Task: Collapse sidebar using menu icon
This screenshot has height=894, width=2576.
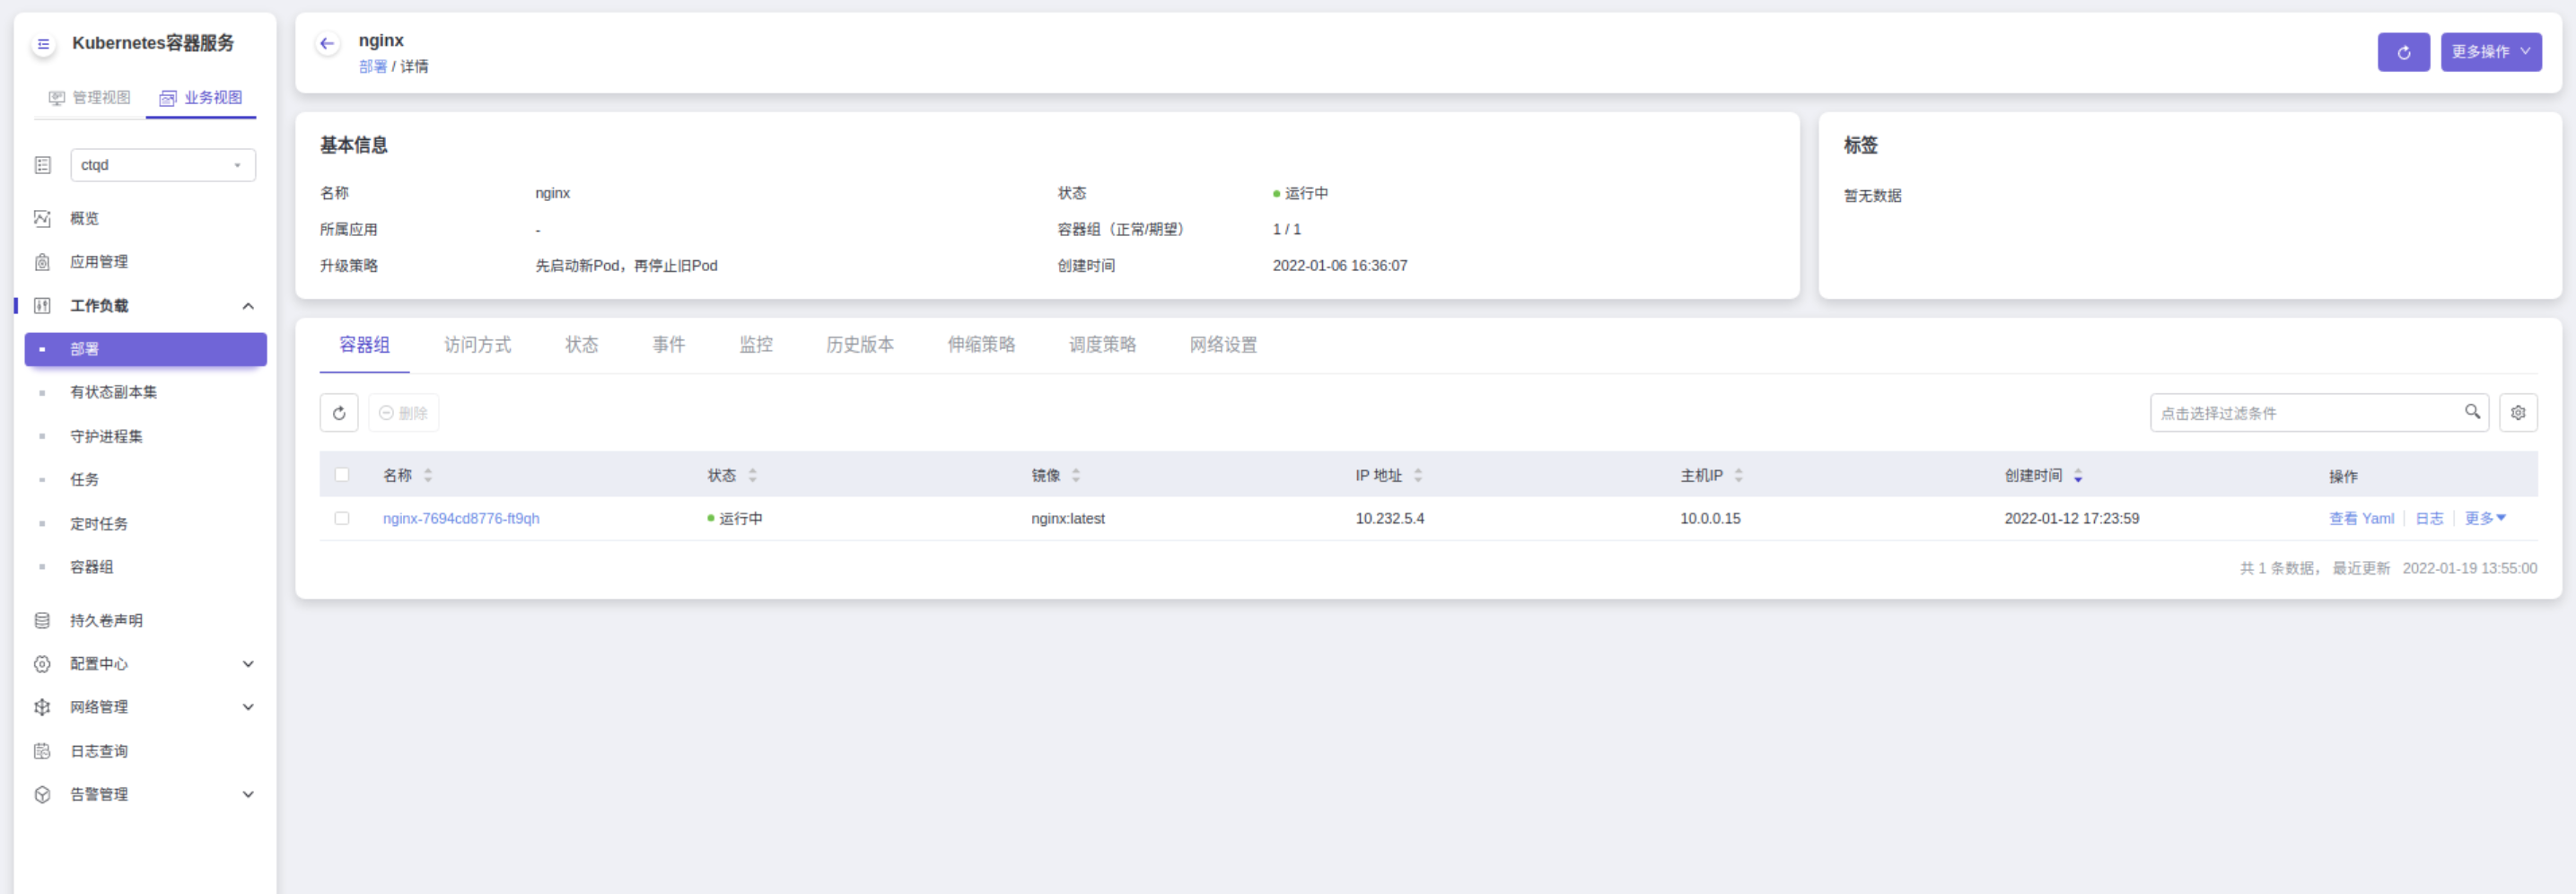Action: click(x=43, y=44)
